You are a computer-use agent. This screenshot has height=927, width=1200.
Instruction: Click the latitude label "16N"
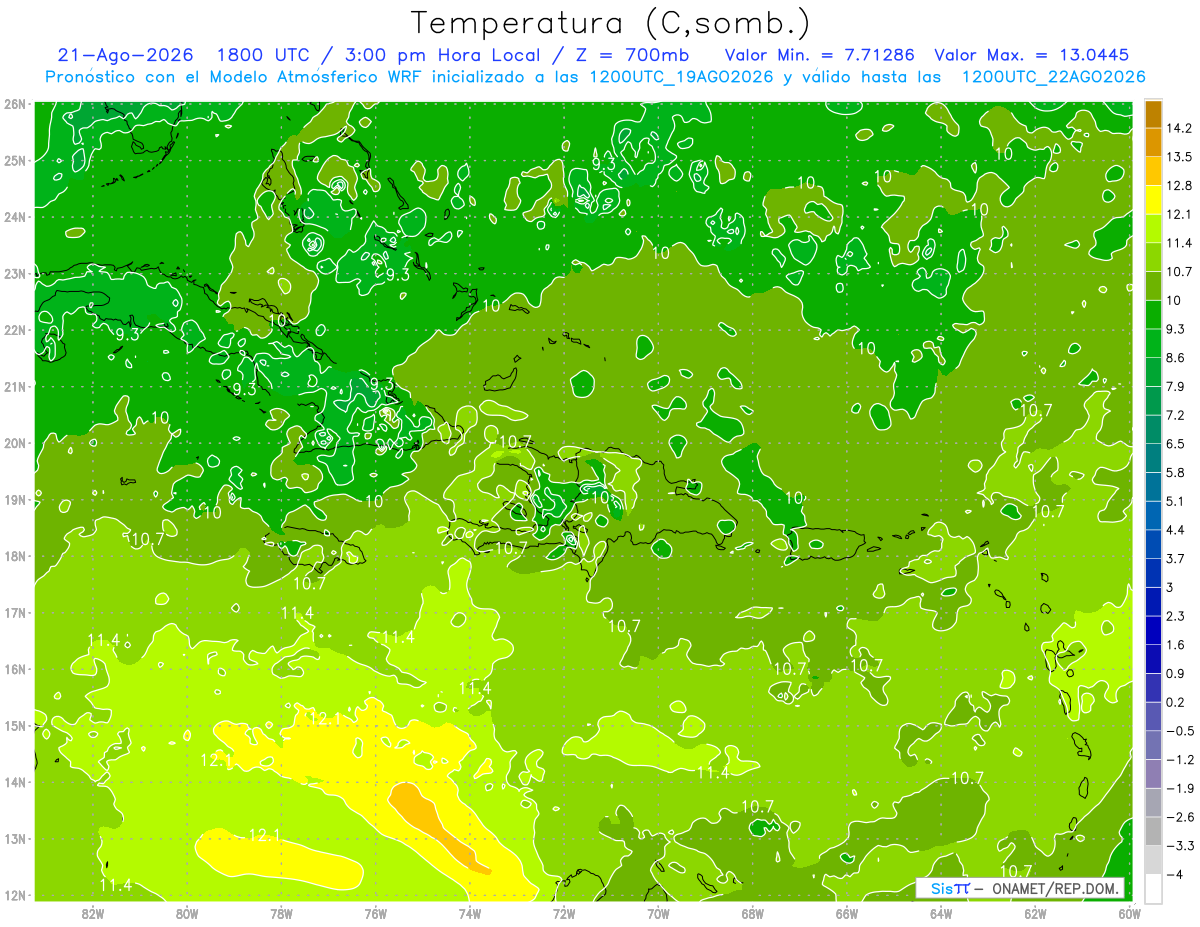coord(15,669)
